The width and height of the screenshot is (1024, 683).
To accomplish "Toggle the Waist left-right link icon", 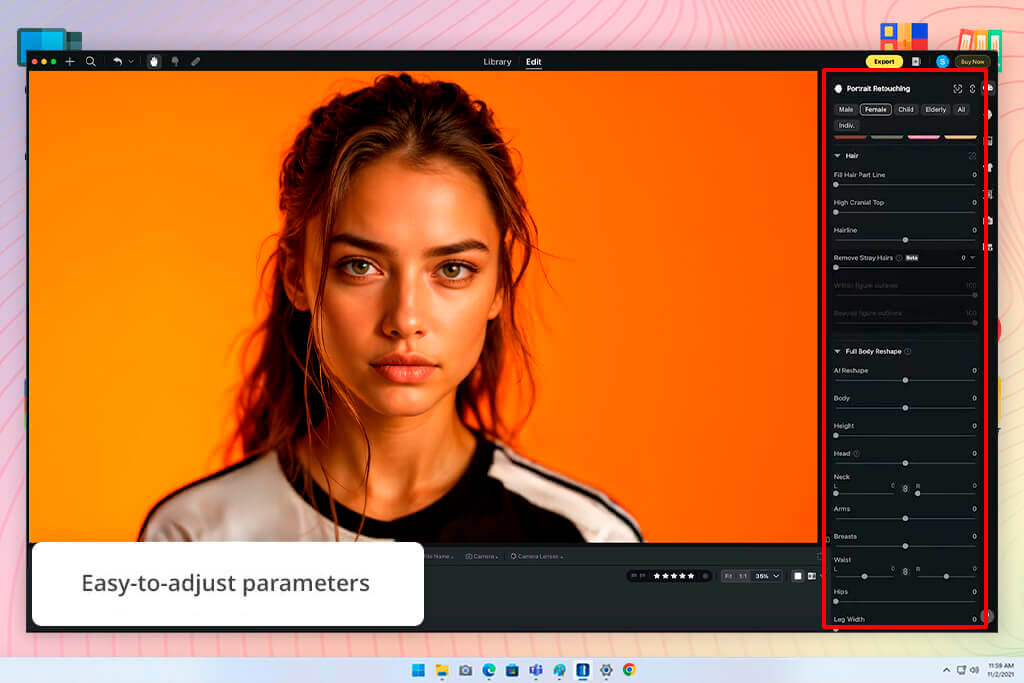I will 905,571.
